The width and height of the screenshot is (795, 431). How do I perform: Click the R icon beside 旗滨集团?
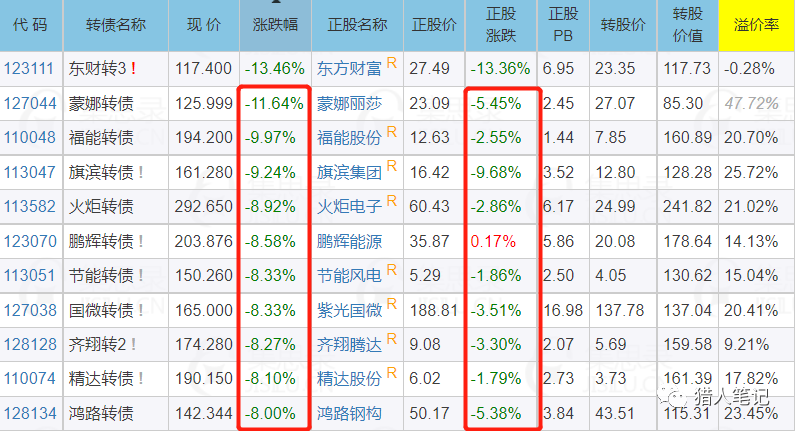click(x=391, y=166)
